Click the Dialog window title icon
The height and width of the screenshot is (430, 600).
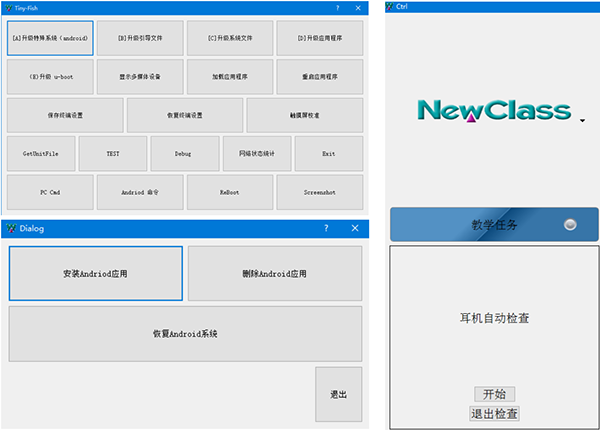click(x=11, y=228)
